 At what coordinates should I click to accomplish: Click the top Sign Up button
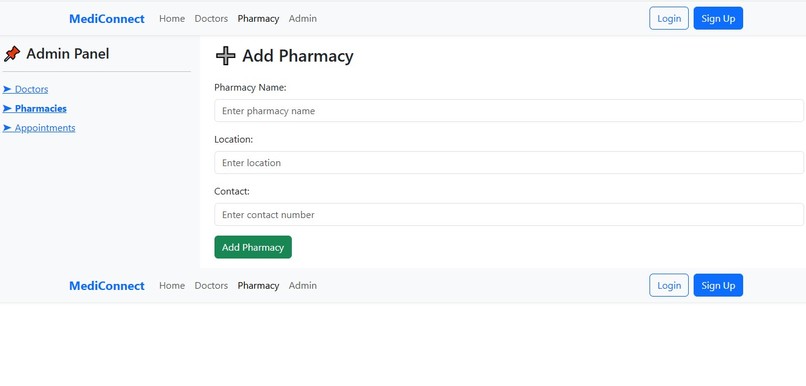pos(718,19)
